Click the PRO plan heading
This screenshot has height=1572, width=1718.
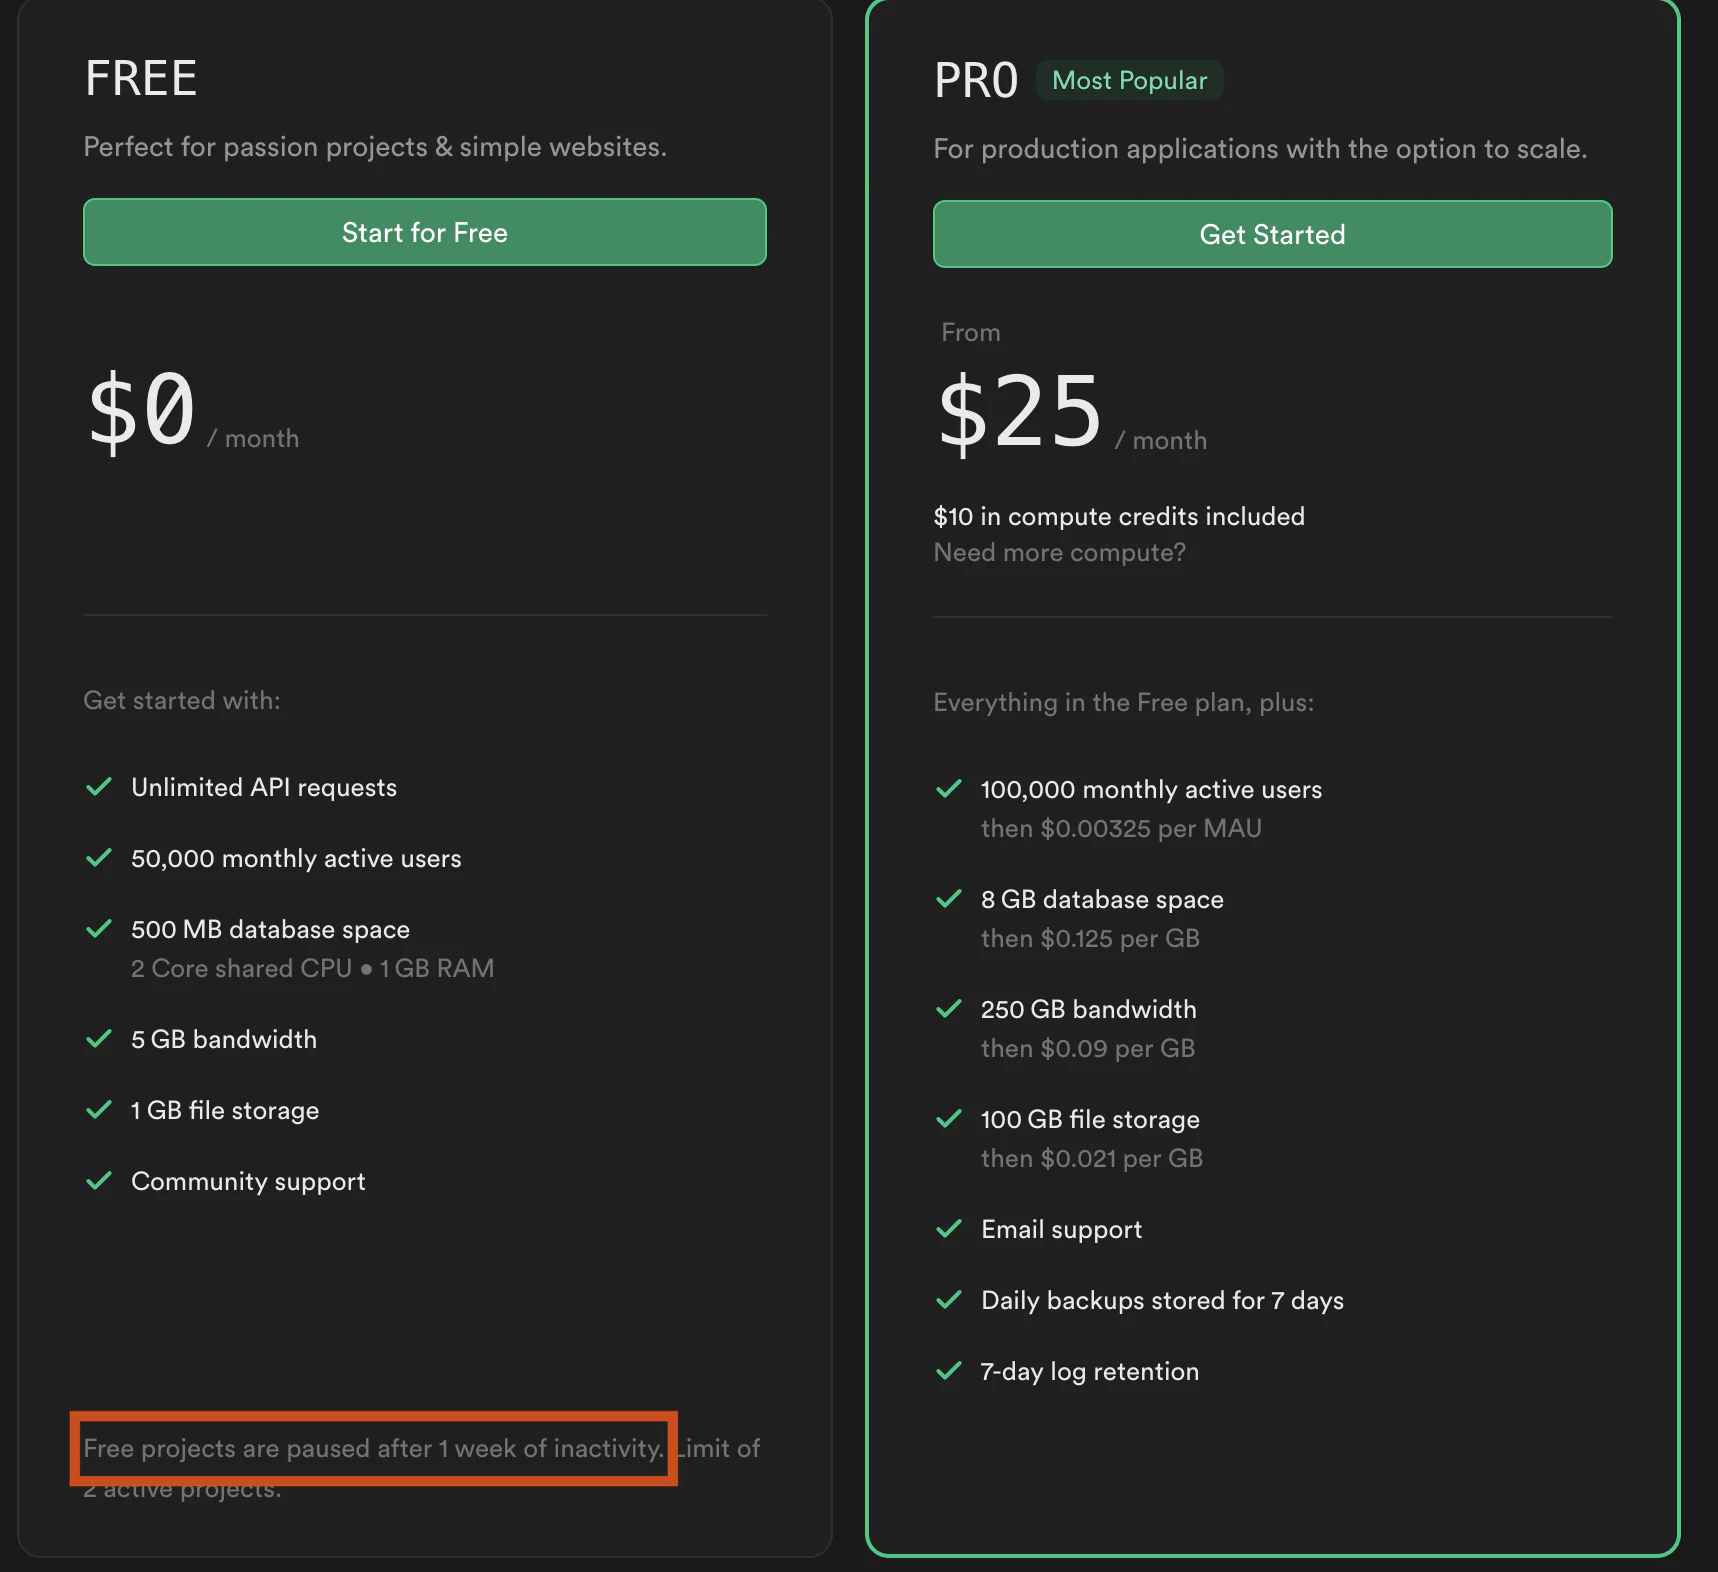pos(976,80)
